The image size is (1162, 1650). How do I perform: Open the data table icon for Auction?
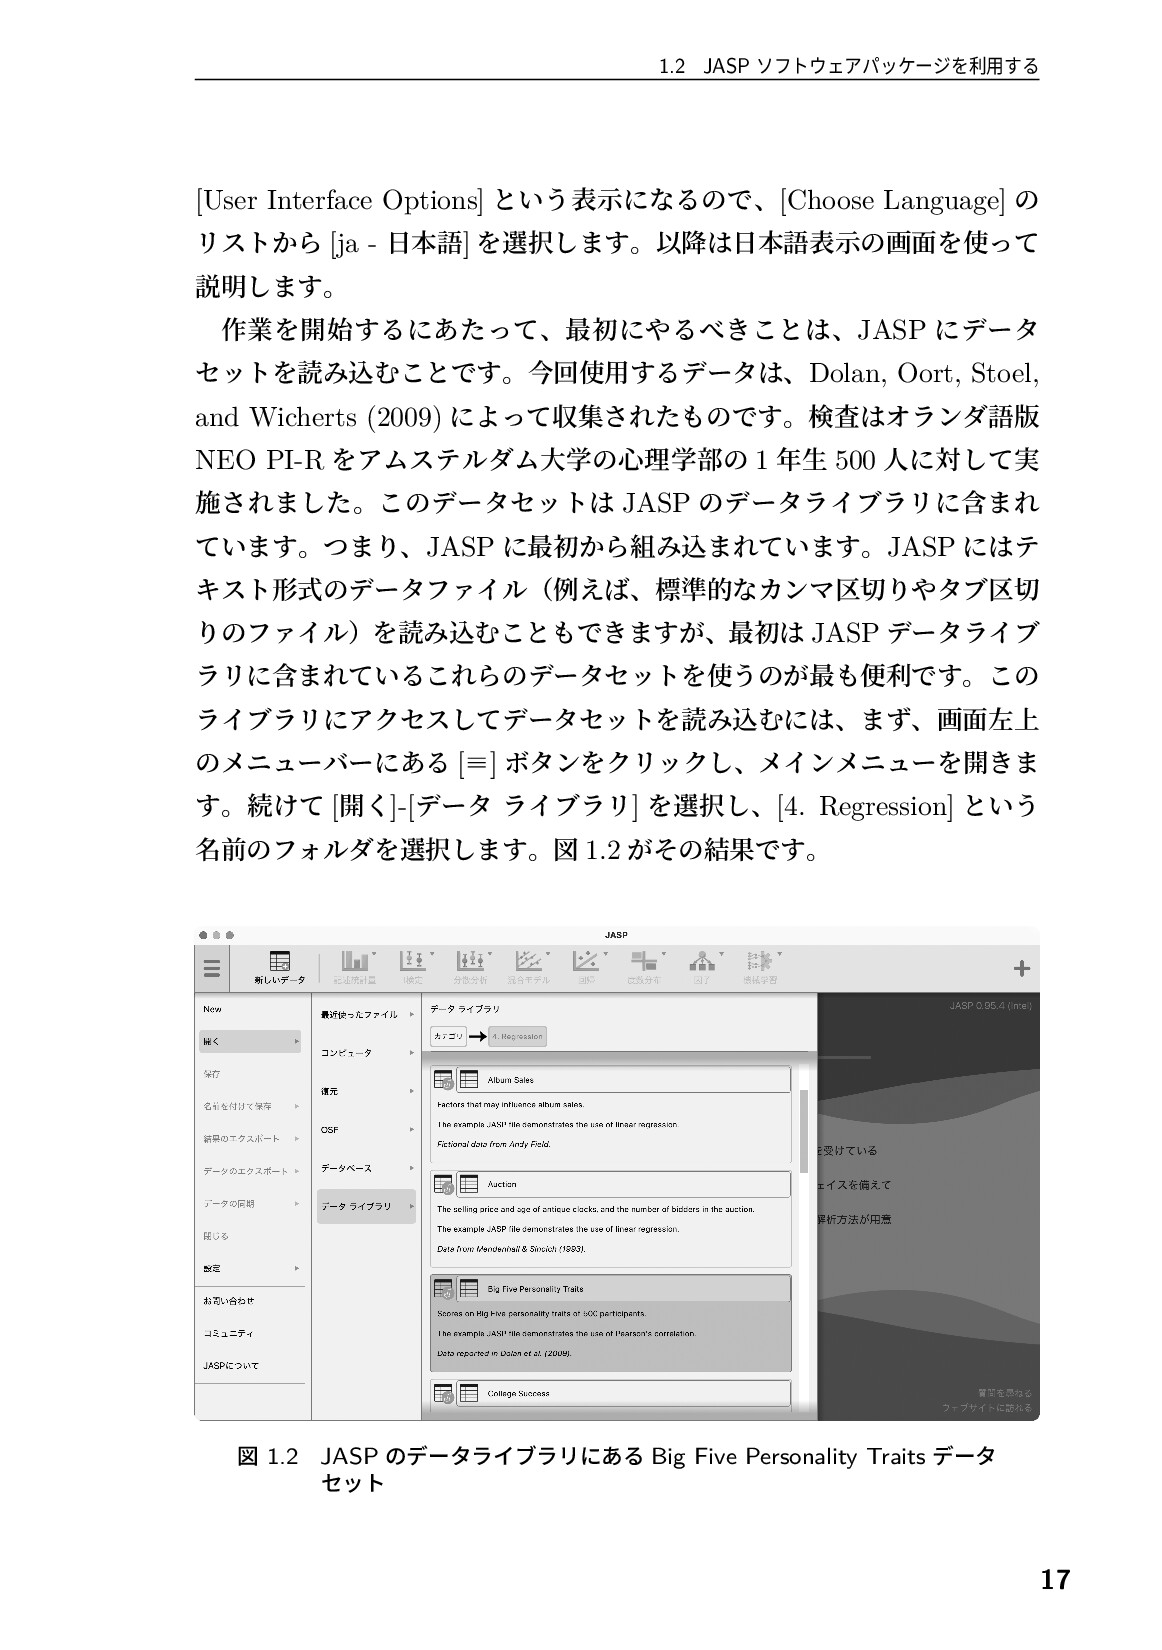click(468, 1184)
